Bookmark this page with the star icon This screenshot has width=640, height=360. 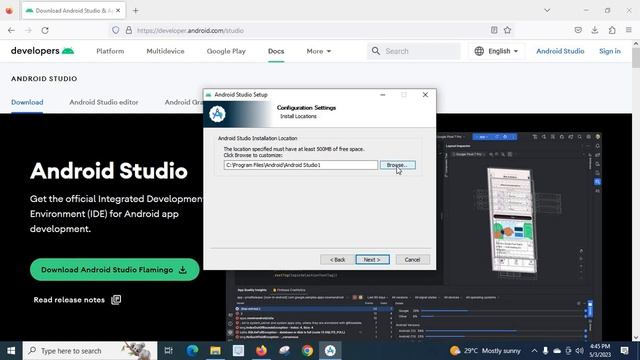(507, 30)
